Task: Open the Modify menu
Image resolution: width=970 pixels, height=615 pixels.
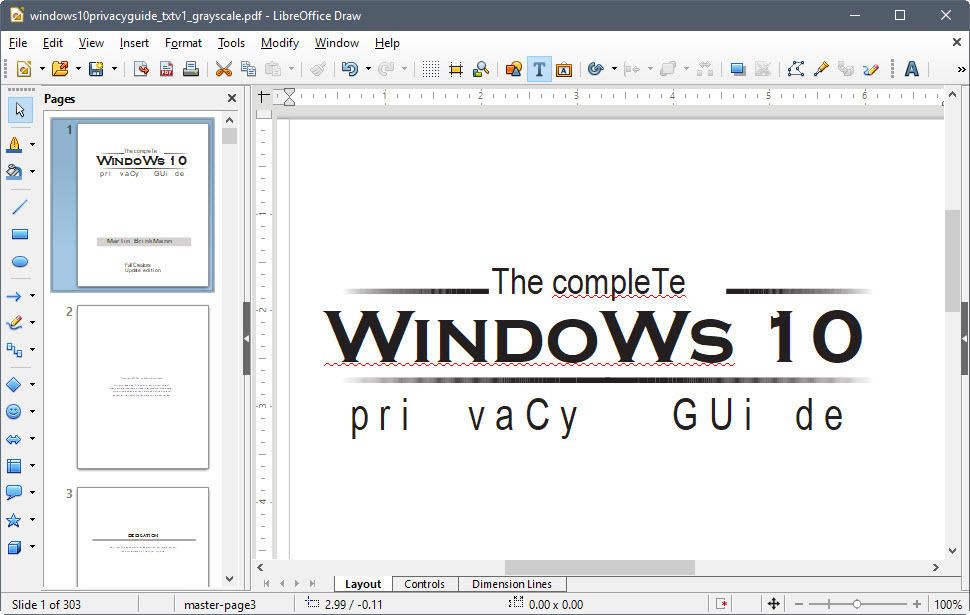Action: pos(279,43)
